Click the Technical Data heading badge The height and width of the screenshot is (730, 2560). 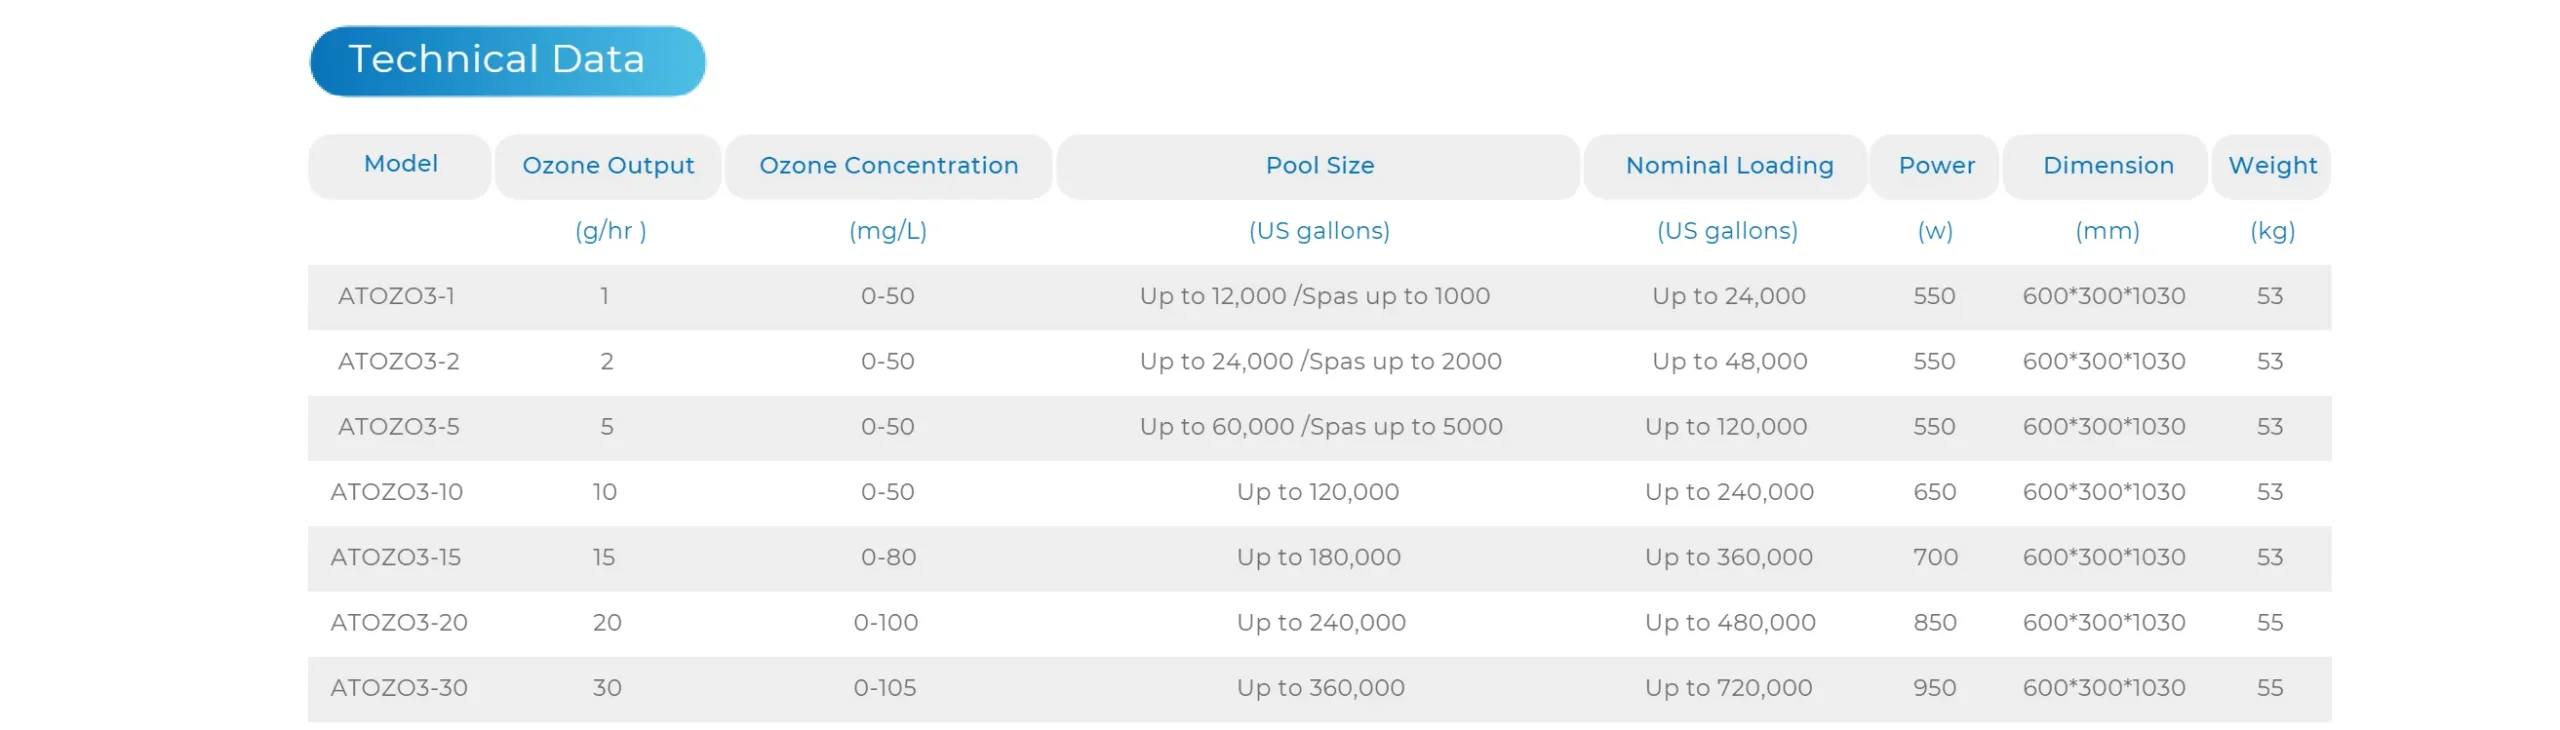pyautogui.click(x=507, y=60)
